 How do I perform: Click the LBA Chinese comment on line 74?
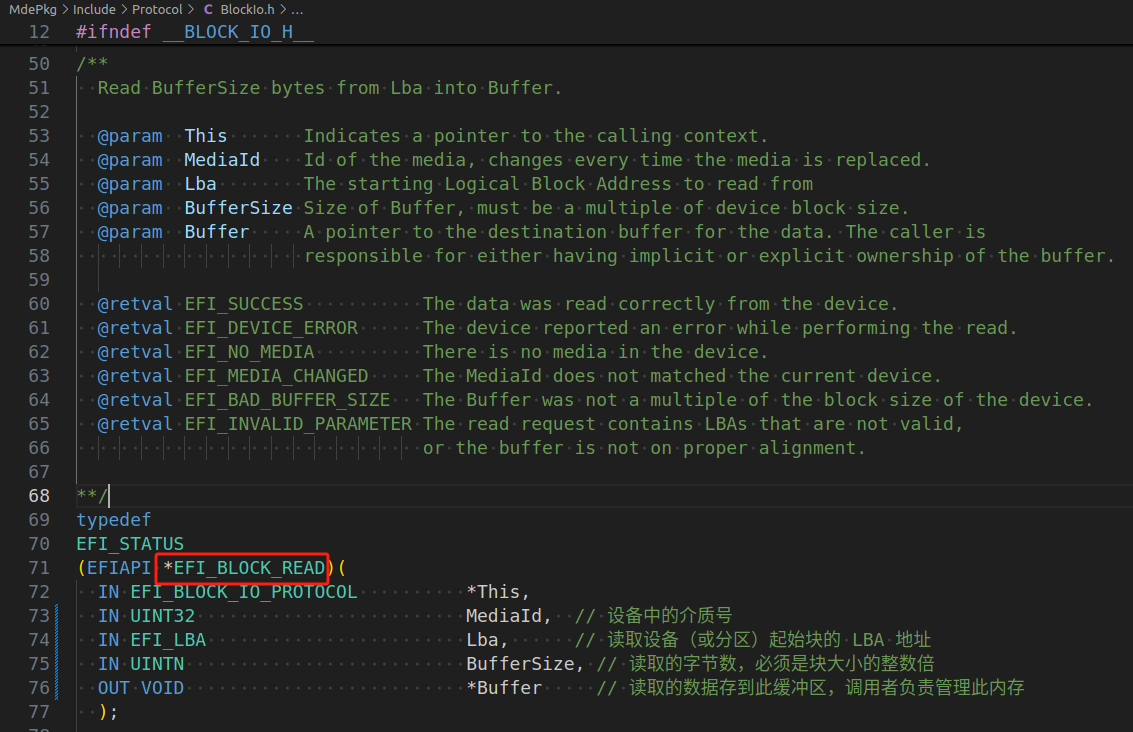click(753, 640)
